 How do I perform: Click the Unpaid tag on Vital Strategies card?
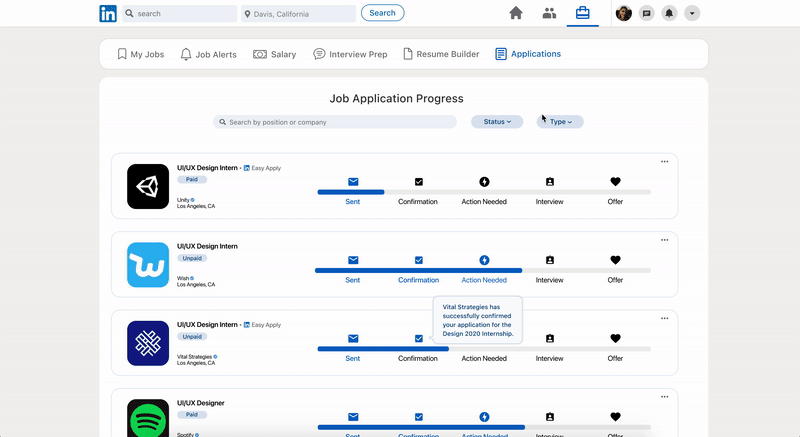192,337
